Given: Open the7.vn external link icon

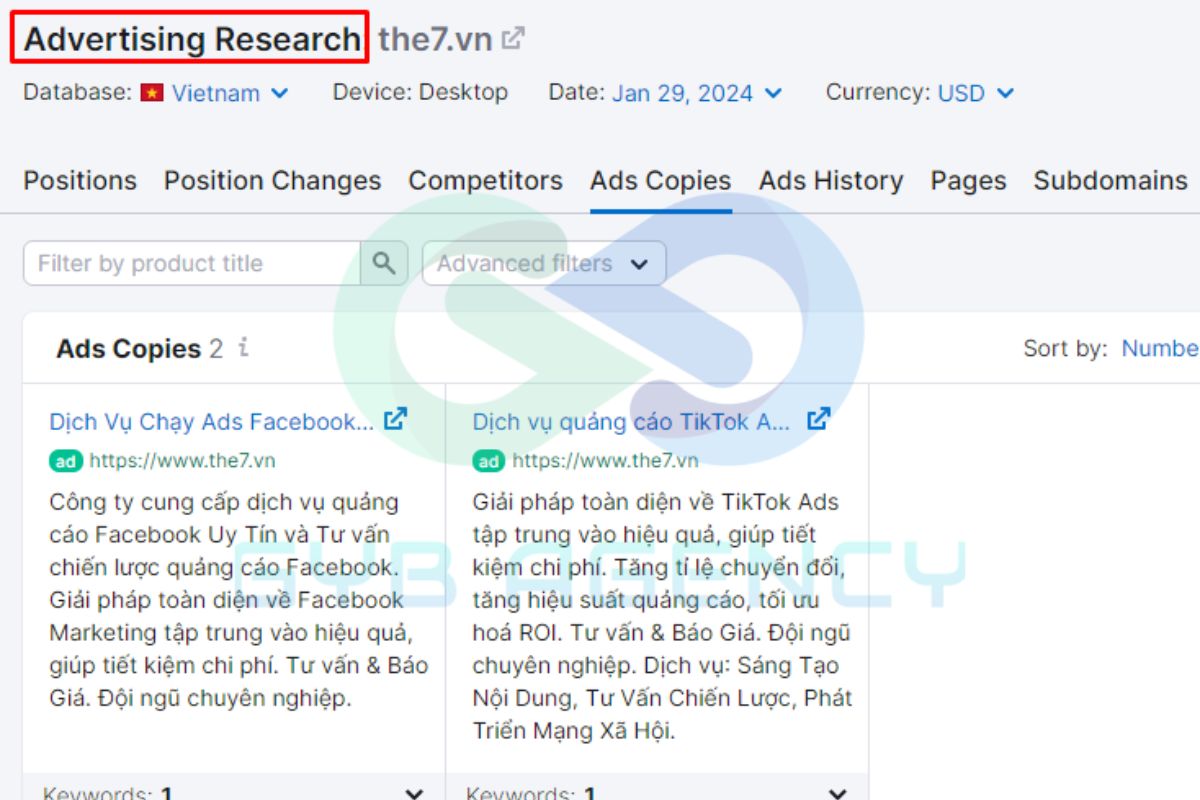Looking at the screenshot, I should click(x=513, y=39).
